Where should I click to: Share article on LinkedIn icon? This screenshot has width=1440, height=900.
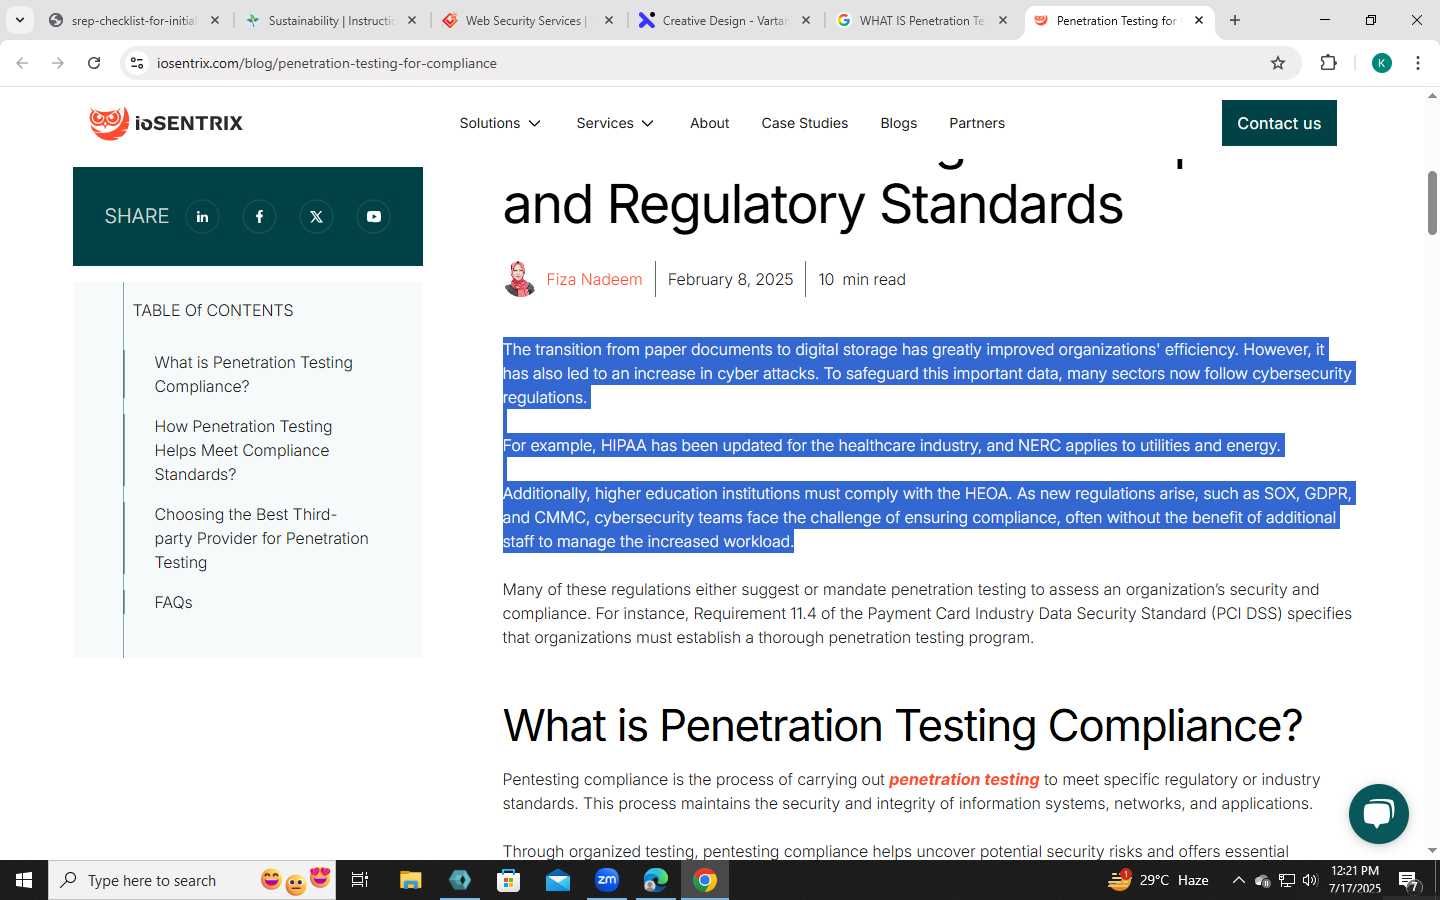click(202, 216)
